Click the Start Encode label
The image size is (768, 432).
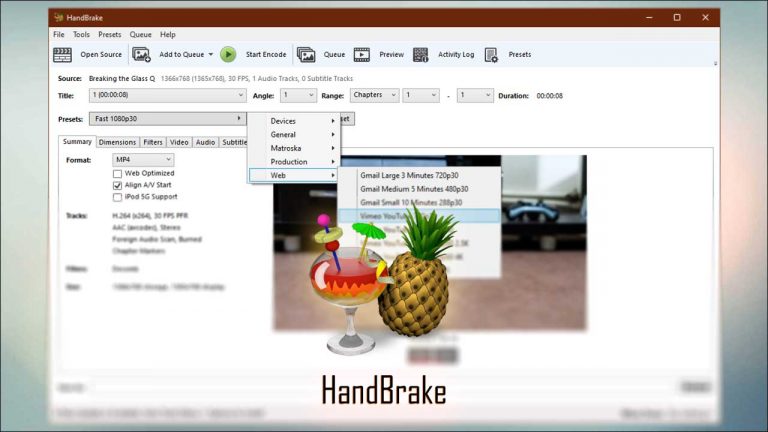(266, 54)
